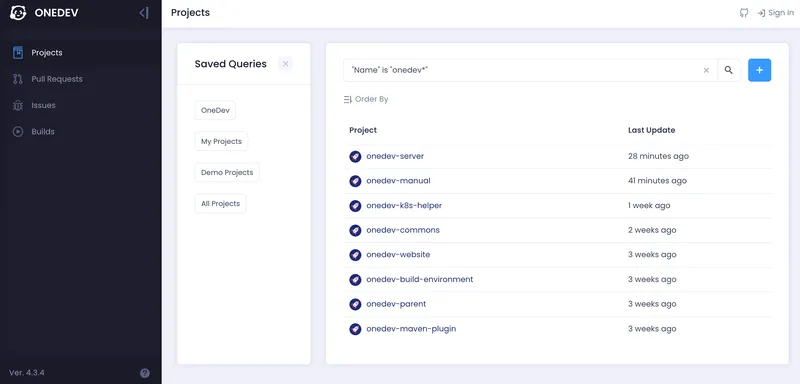Open the onedev-website project link

click(398, 254)
